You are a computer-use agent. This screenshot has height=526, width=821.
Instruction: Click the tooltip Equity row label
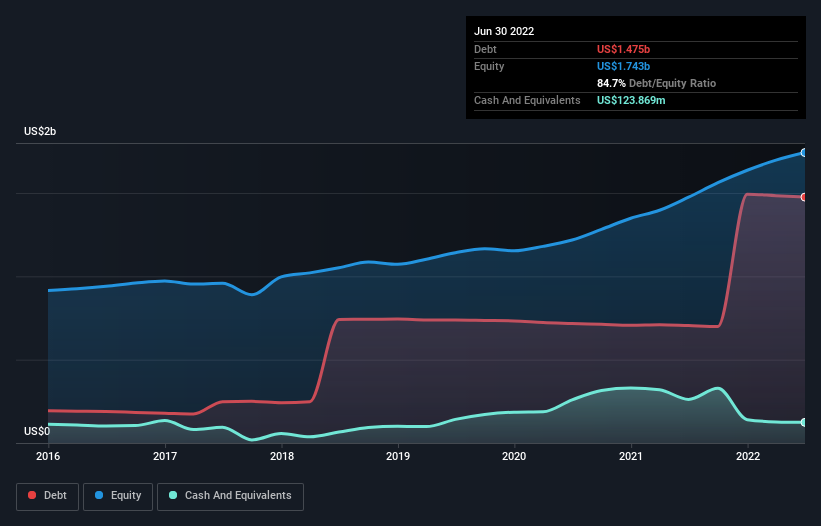[x=489, y=66]
